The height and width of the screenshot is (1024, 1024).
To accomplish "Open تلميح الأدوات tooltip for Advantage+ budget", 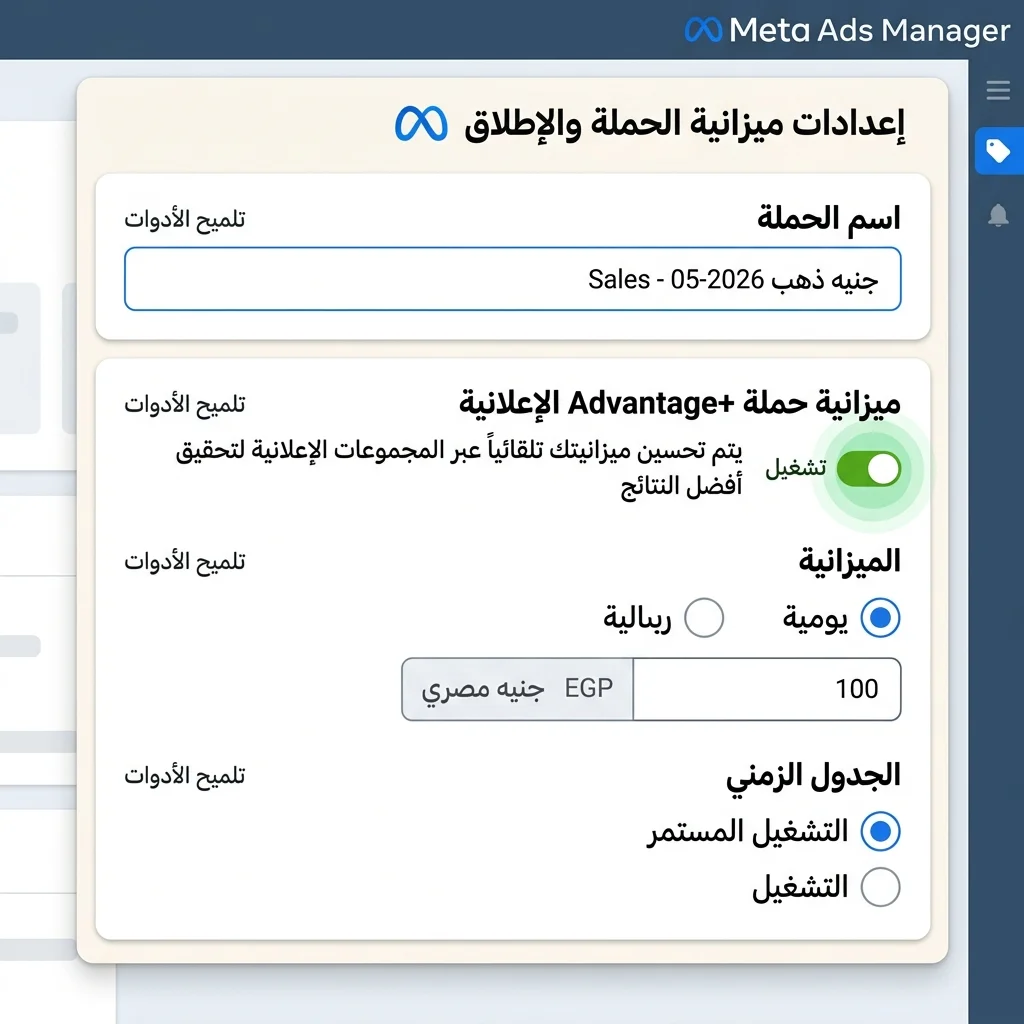I will click(x=185, y=404).
